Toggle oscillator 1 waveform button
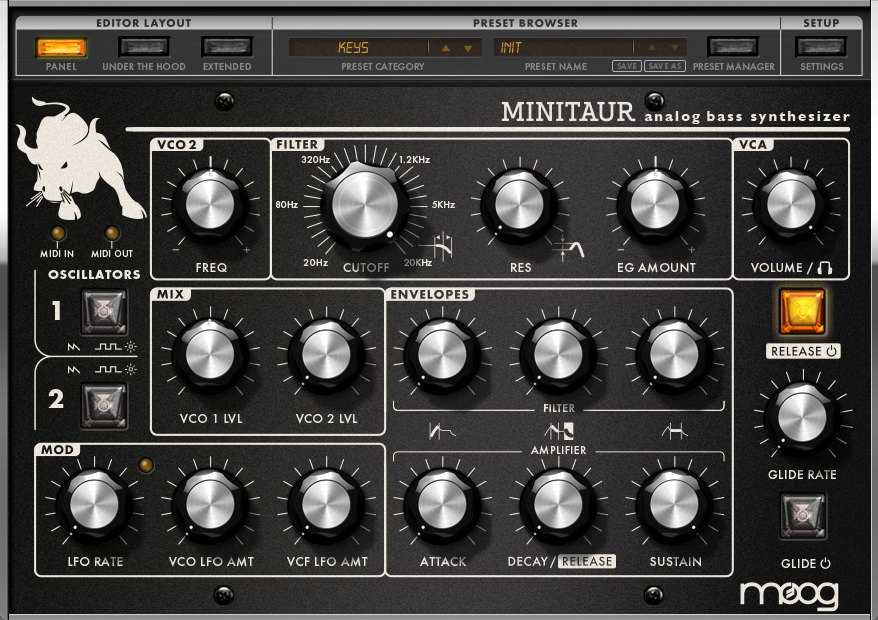This screenshot has width=878, height=620. point(104,311)
